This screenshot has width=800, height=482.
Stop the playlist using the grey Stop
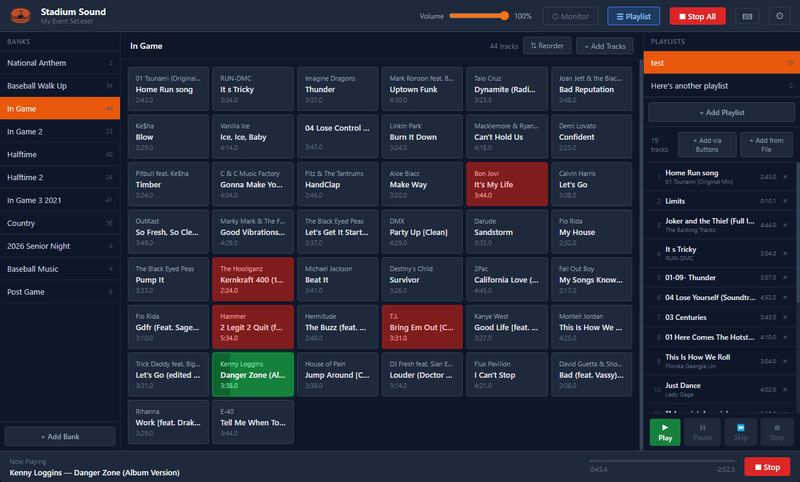[777, 433]
